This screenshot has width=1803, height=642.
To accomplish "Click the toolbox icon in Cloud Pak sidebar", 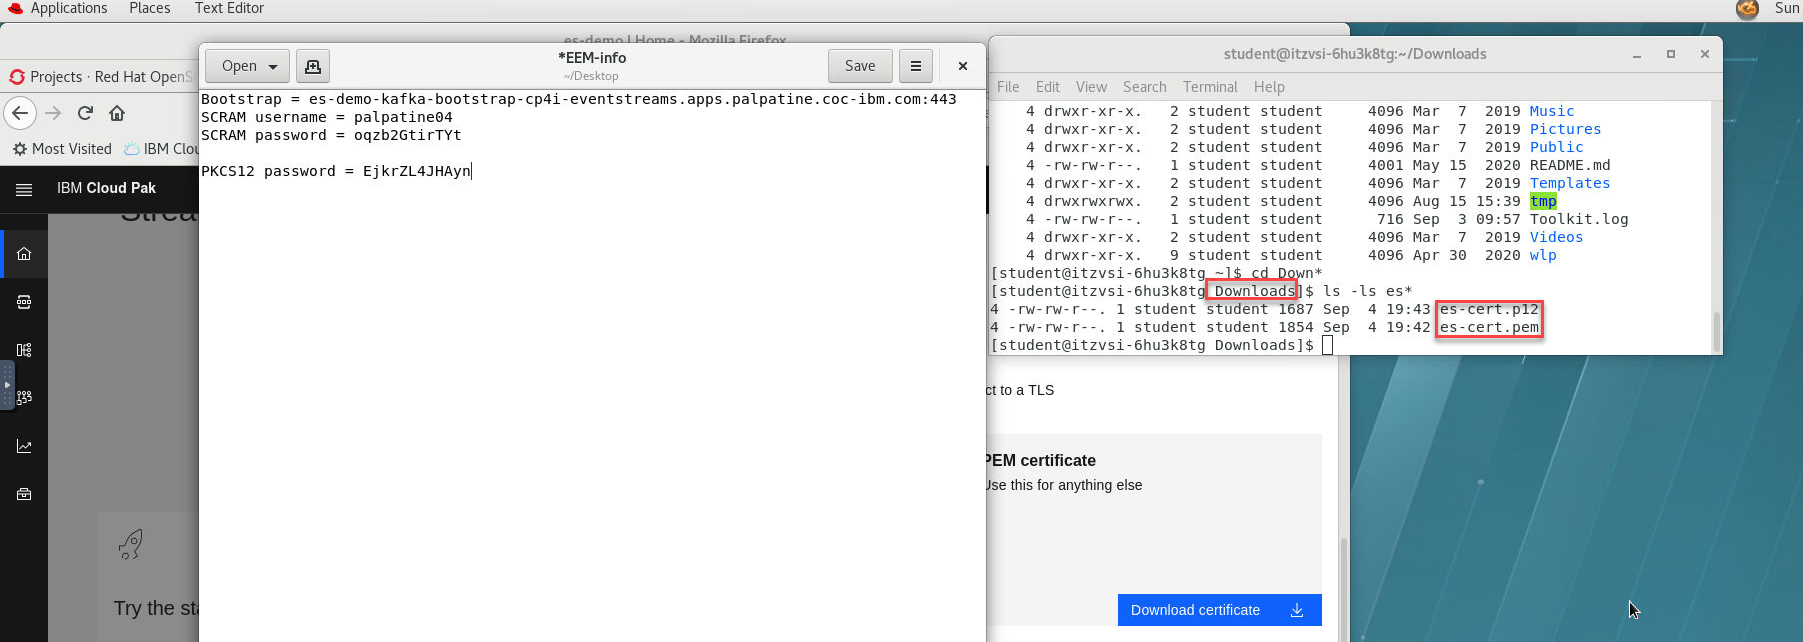I will (24, 494).
